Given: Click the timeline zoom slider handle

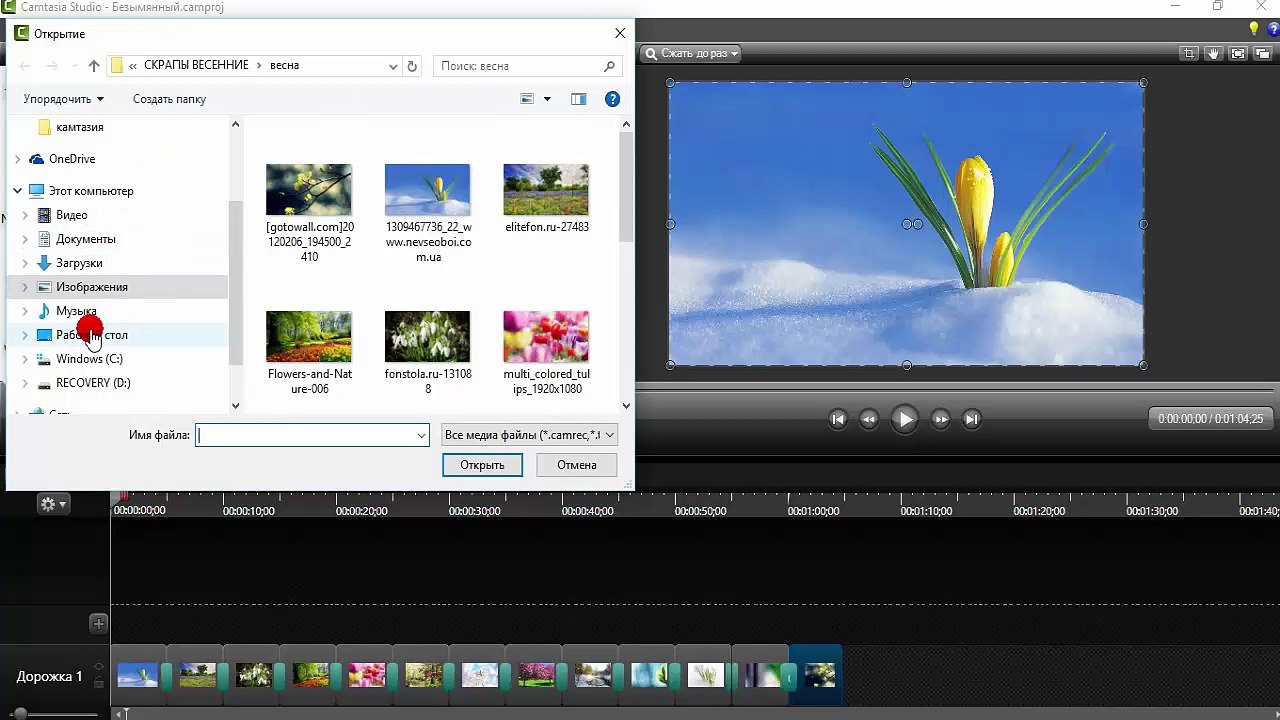Looking at the screenshot, I should (20, 713).
